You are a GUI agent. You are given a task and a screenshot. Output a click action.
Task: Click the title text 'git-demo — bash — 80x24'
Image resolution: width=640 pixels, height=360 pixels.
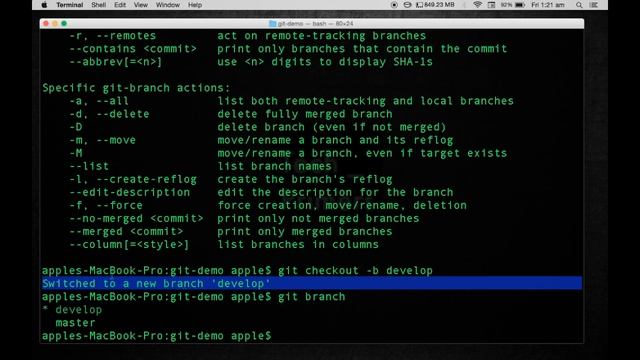316,24
